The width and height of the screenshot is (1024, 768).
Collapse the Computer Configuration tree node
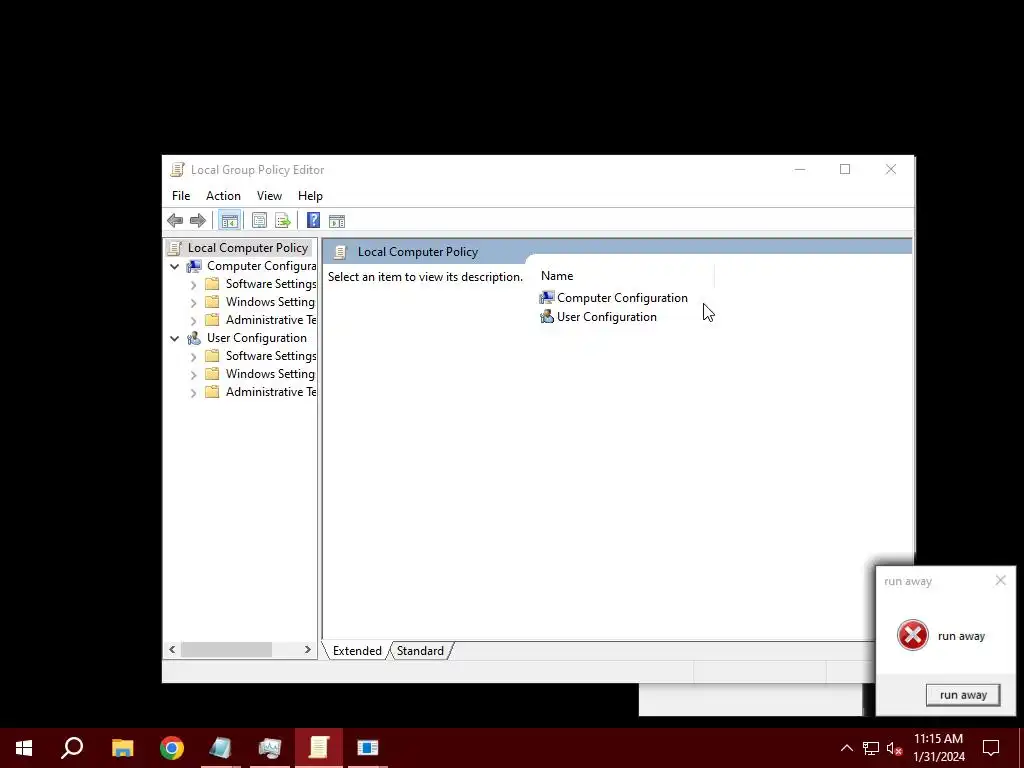(174, 266)
